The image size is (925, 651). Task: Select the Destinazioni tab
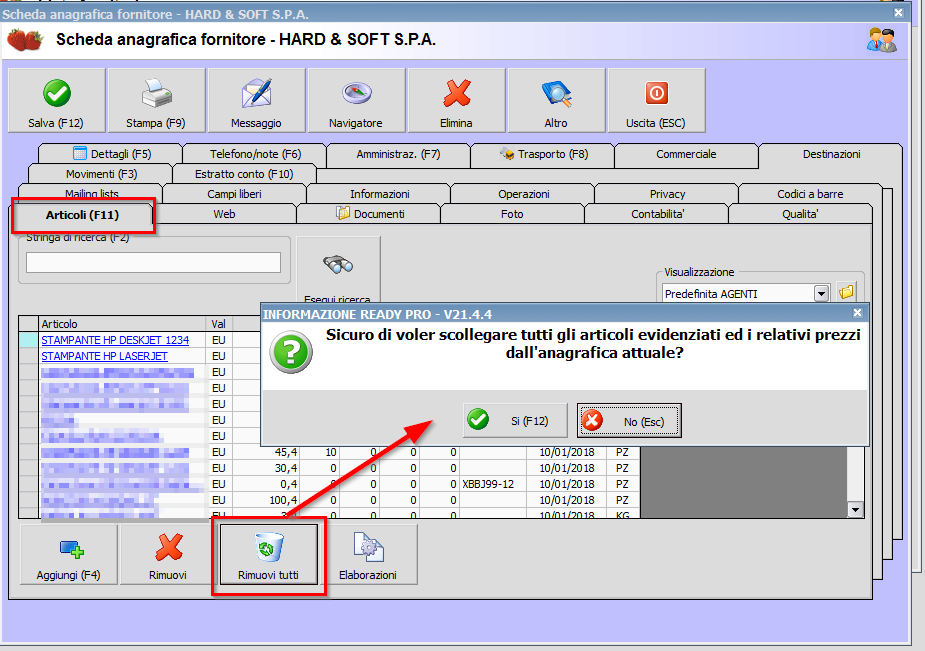[x=831, y=154]
